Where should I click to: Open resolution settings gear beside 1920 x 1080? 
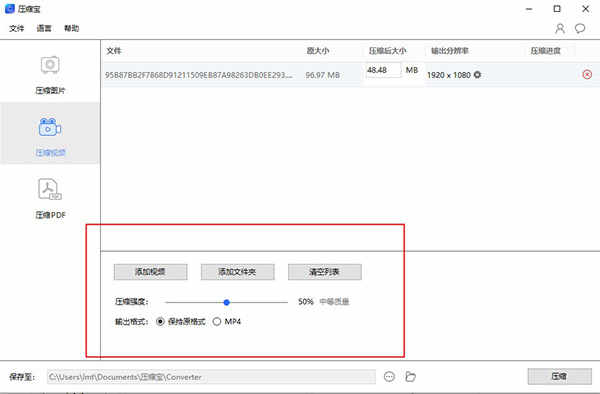[x=477, y=75]
